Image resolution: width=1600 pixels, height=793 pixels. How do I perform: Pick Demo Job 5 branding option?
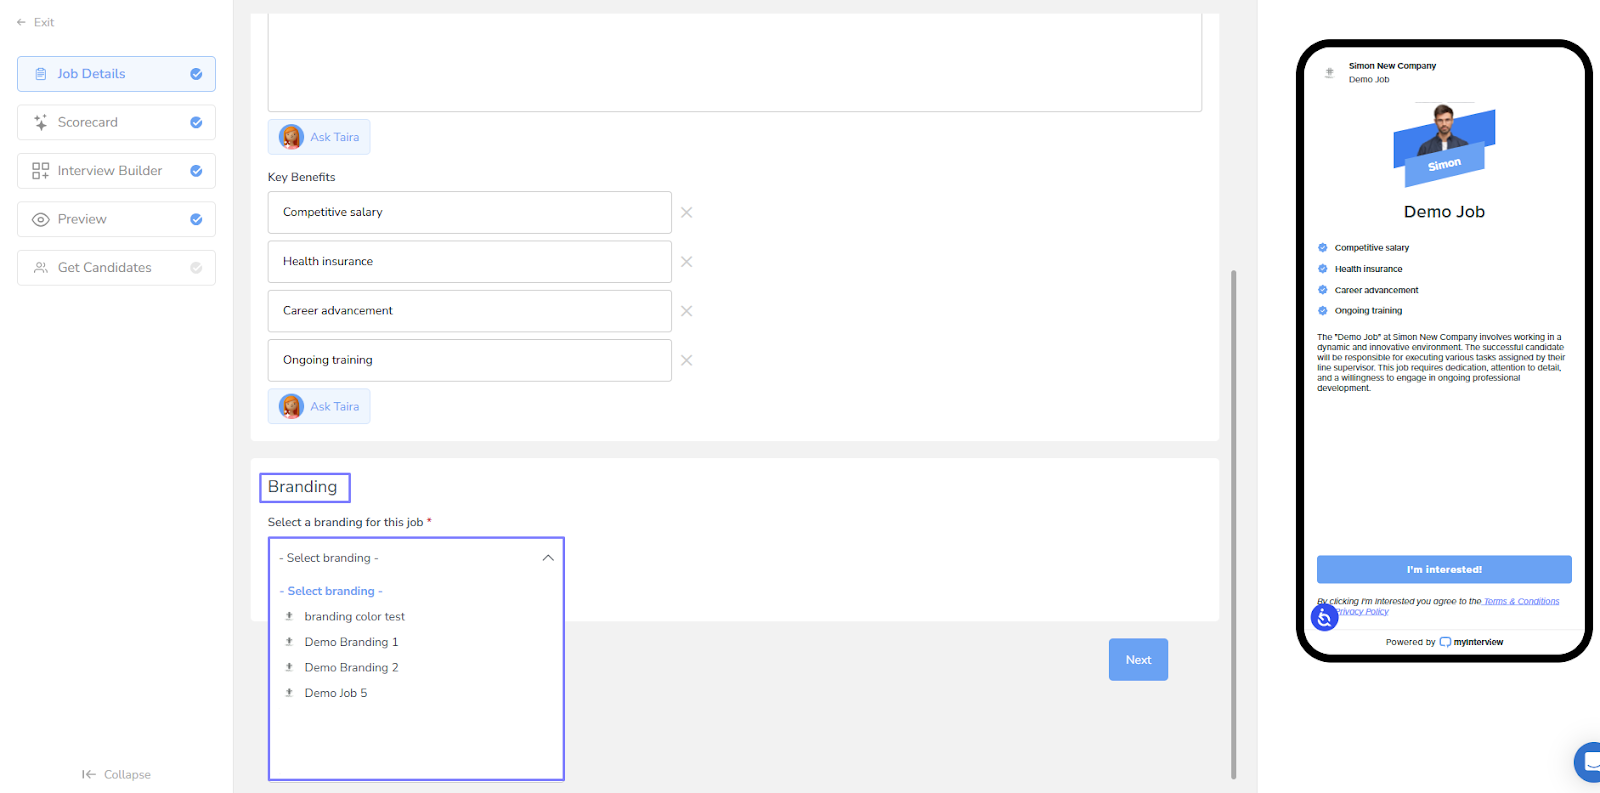(335, 693)
